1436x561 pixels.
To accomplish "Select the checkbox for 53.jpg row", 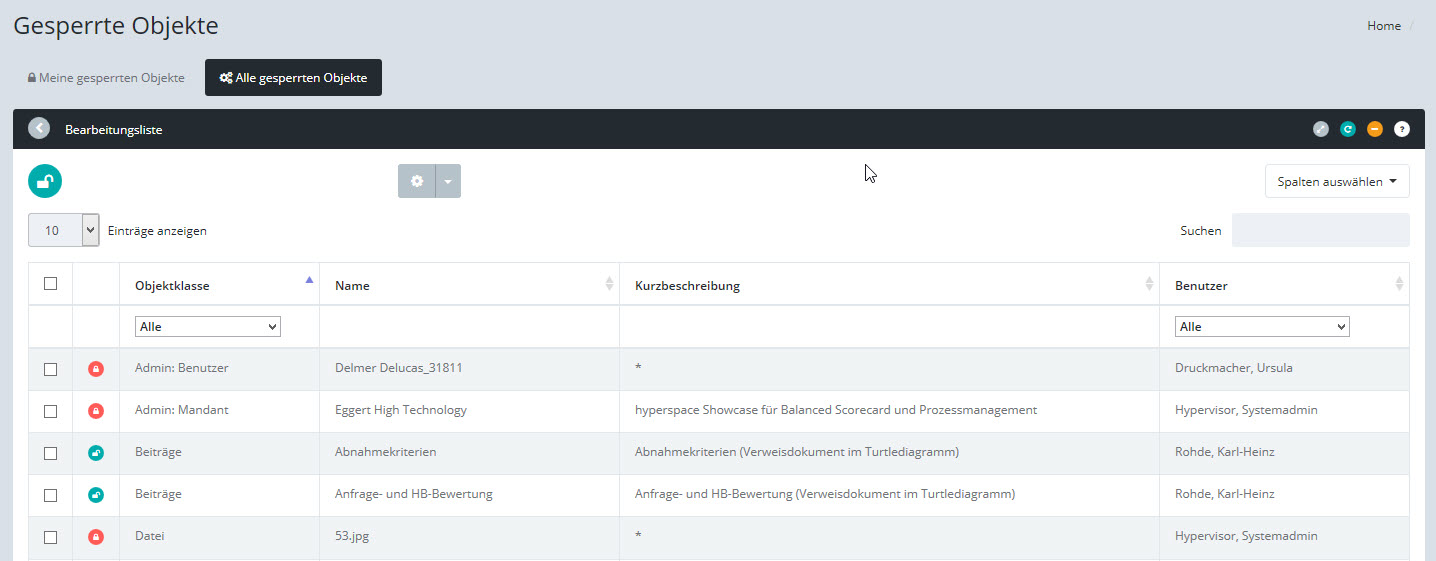I will [x=51, y=537].
